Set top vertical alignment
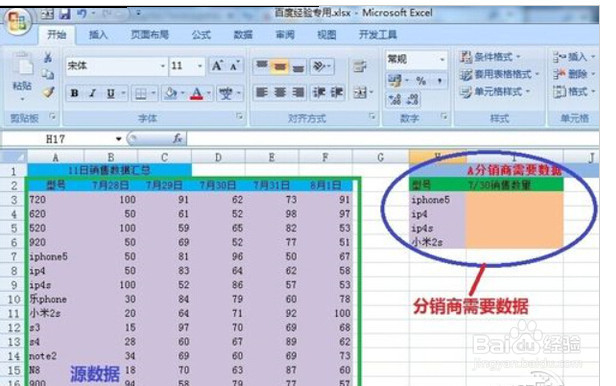 point(262,66)
